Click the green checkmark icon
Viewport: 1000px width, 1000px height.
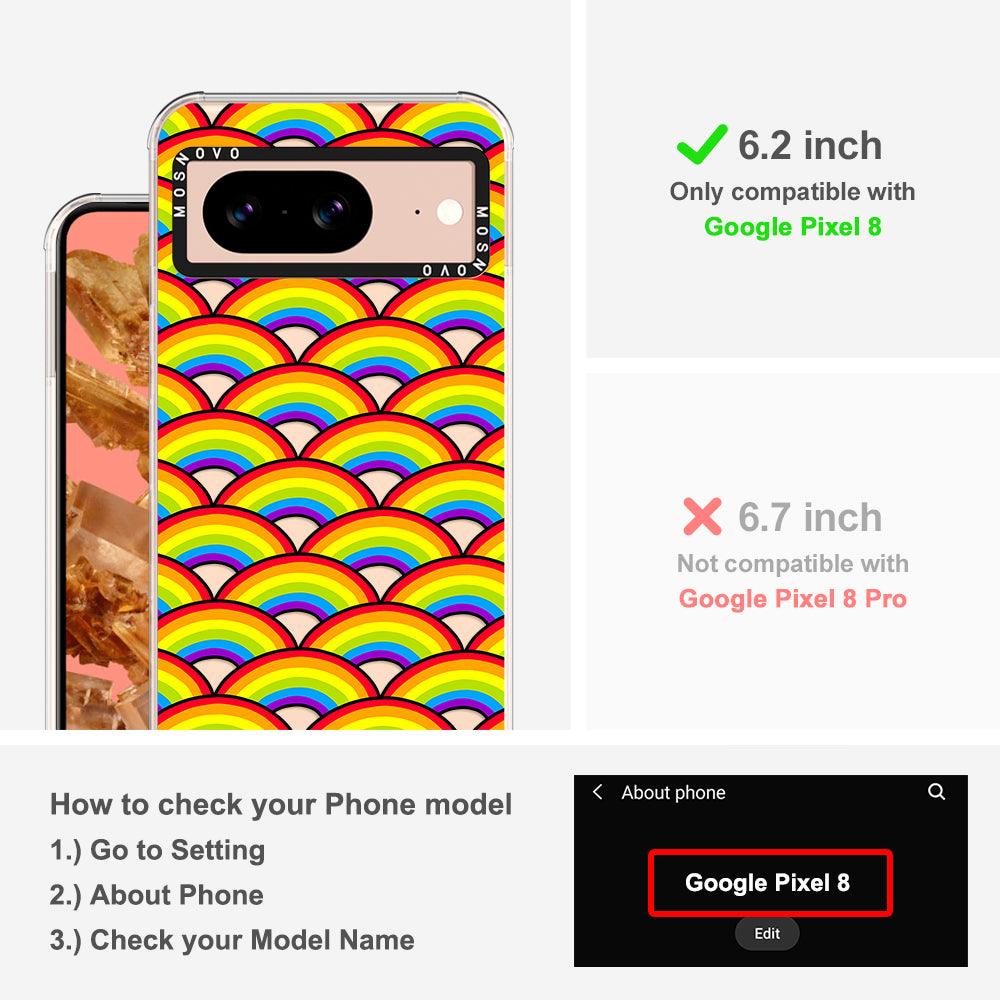pos(702,144)
